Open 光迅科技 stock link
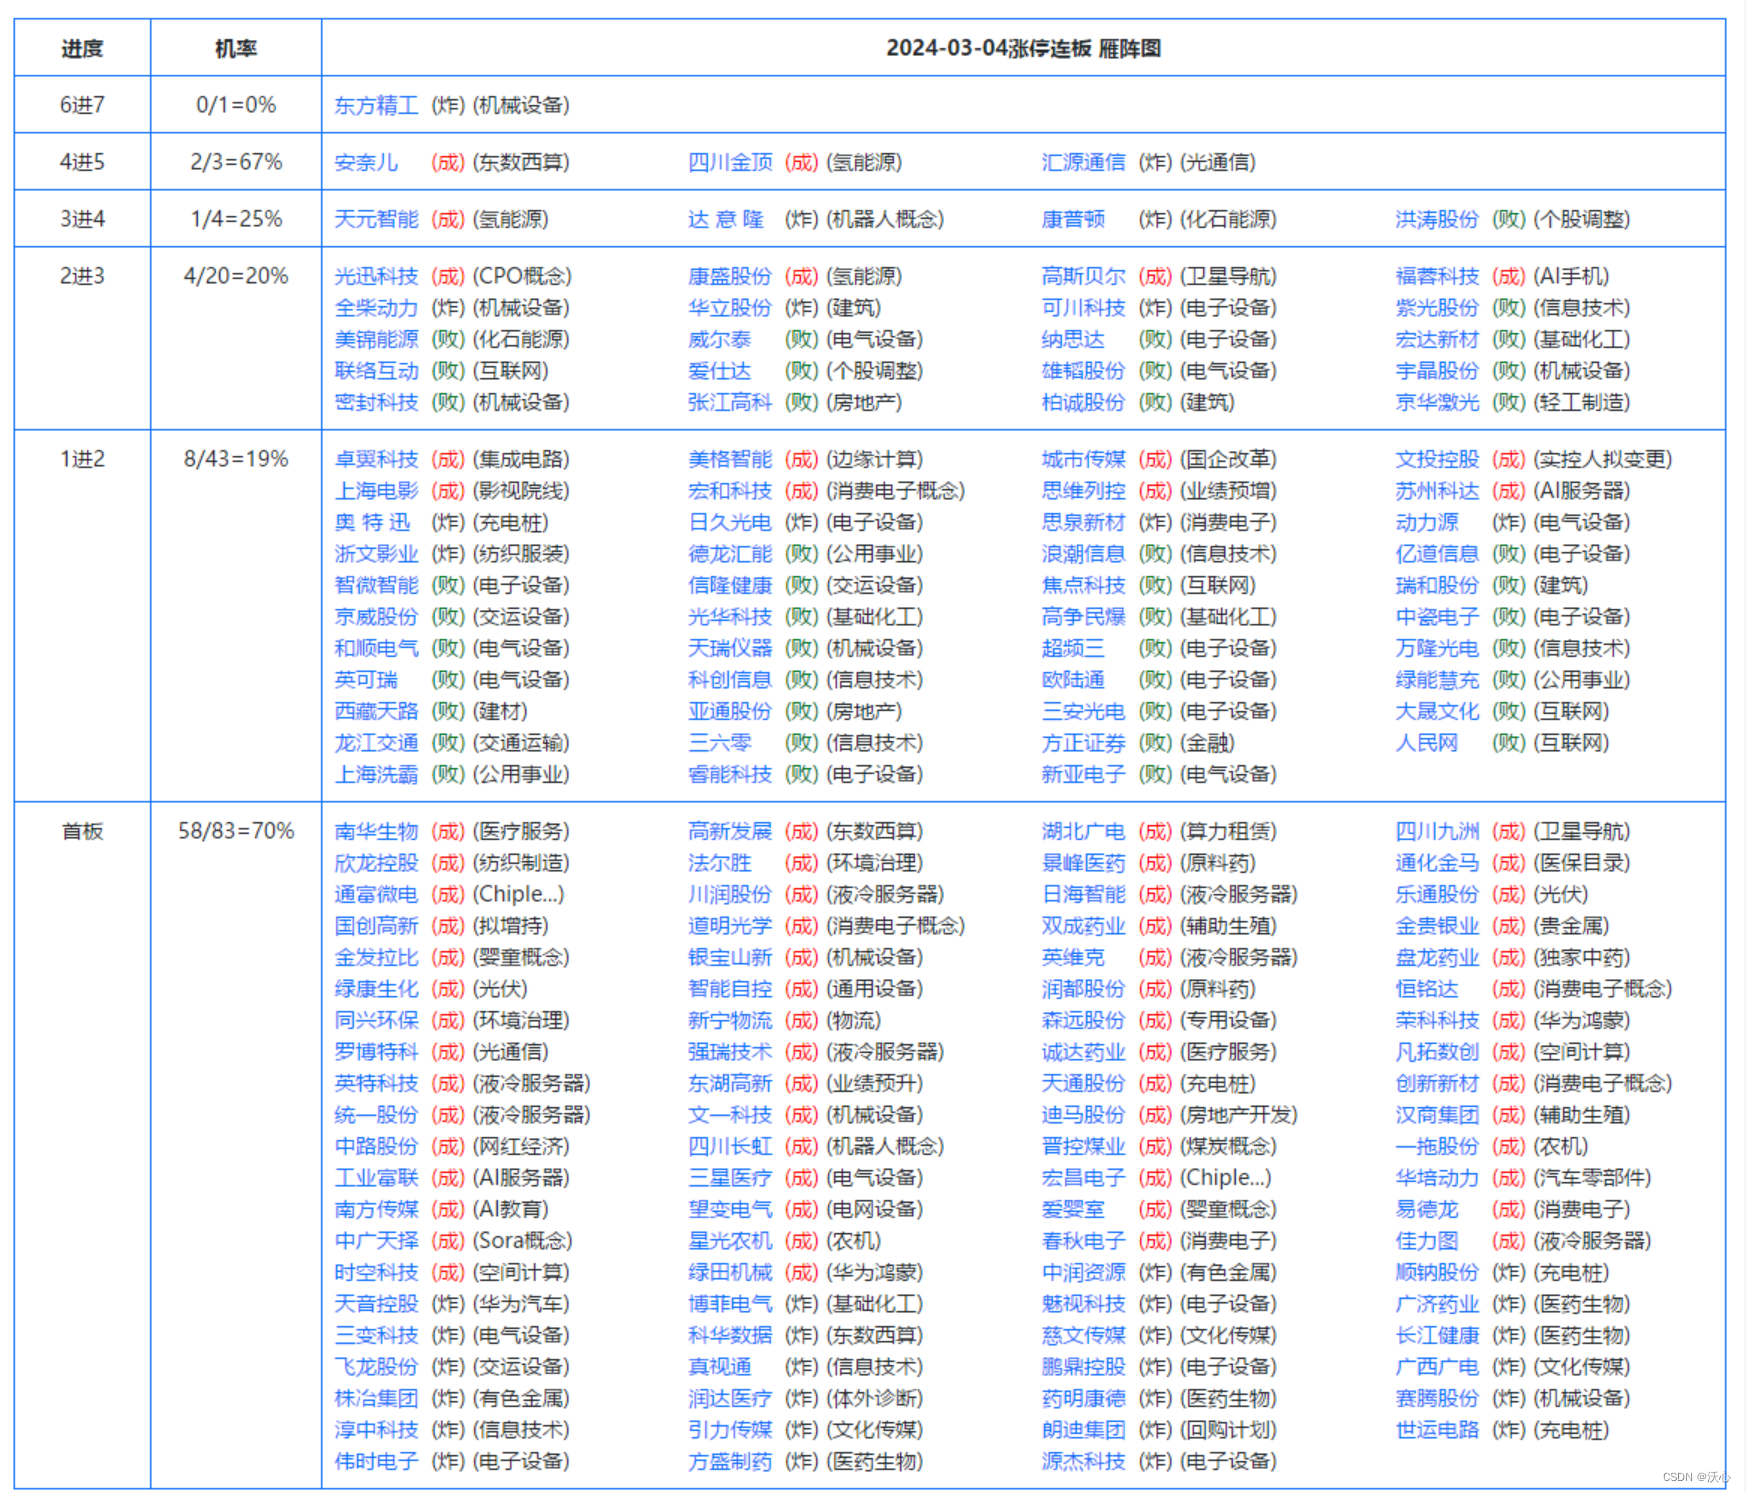 click(x=376, y=276)
